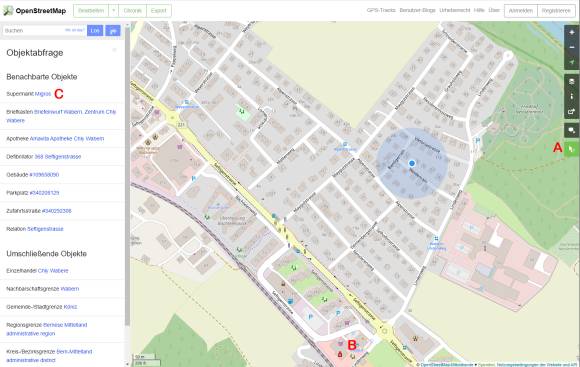Open the Export tab
Screen dimensions: 580x367
coord(159,11)
